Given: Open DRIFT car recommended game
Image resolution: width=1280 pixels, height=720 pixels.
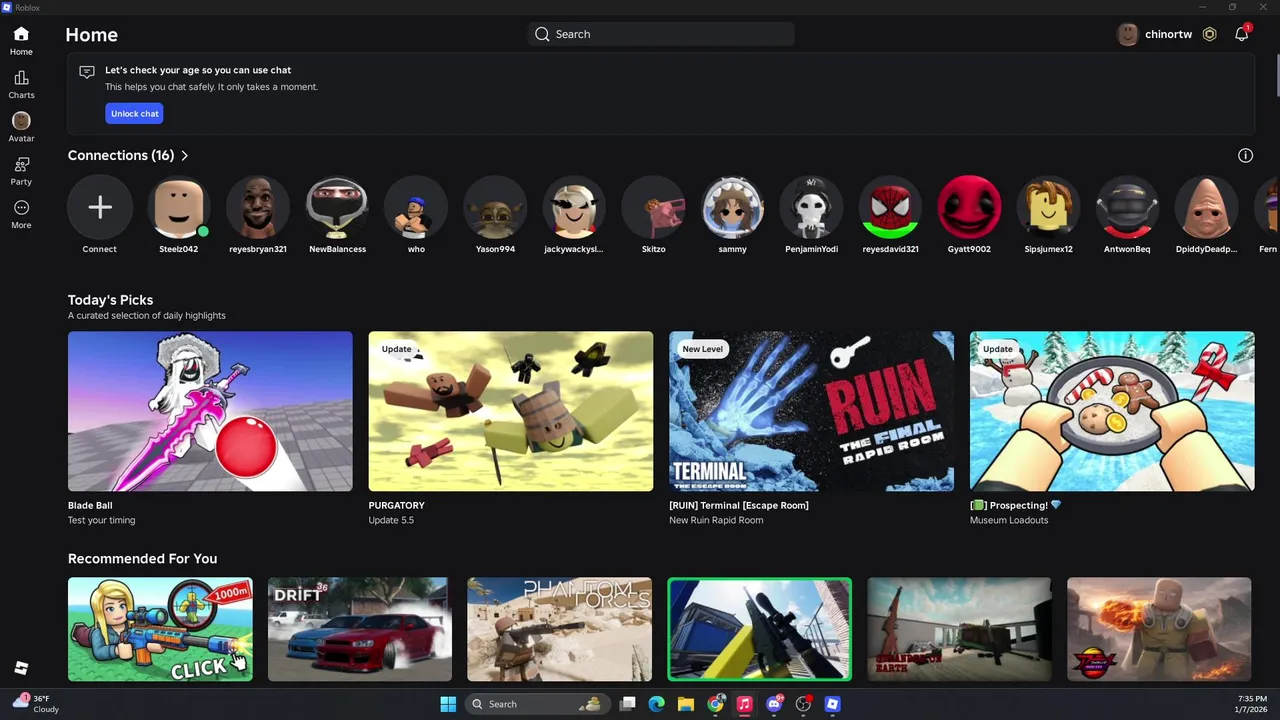Looking at the screenshot, I should click(x=360, y=629).
